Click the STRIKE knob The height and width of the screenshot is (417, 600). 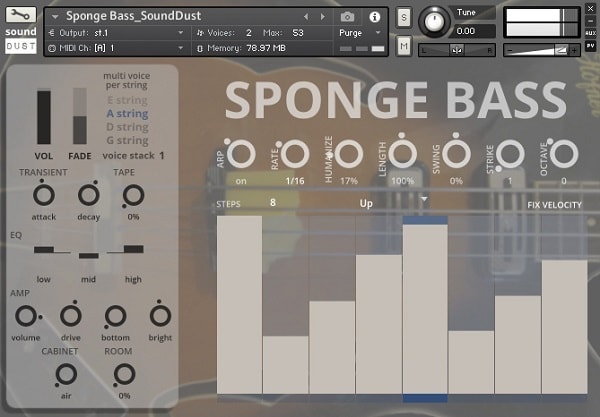click(510, 153)
